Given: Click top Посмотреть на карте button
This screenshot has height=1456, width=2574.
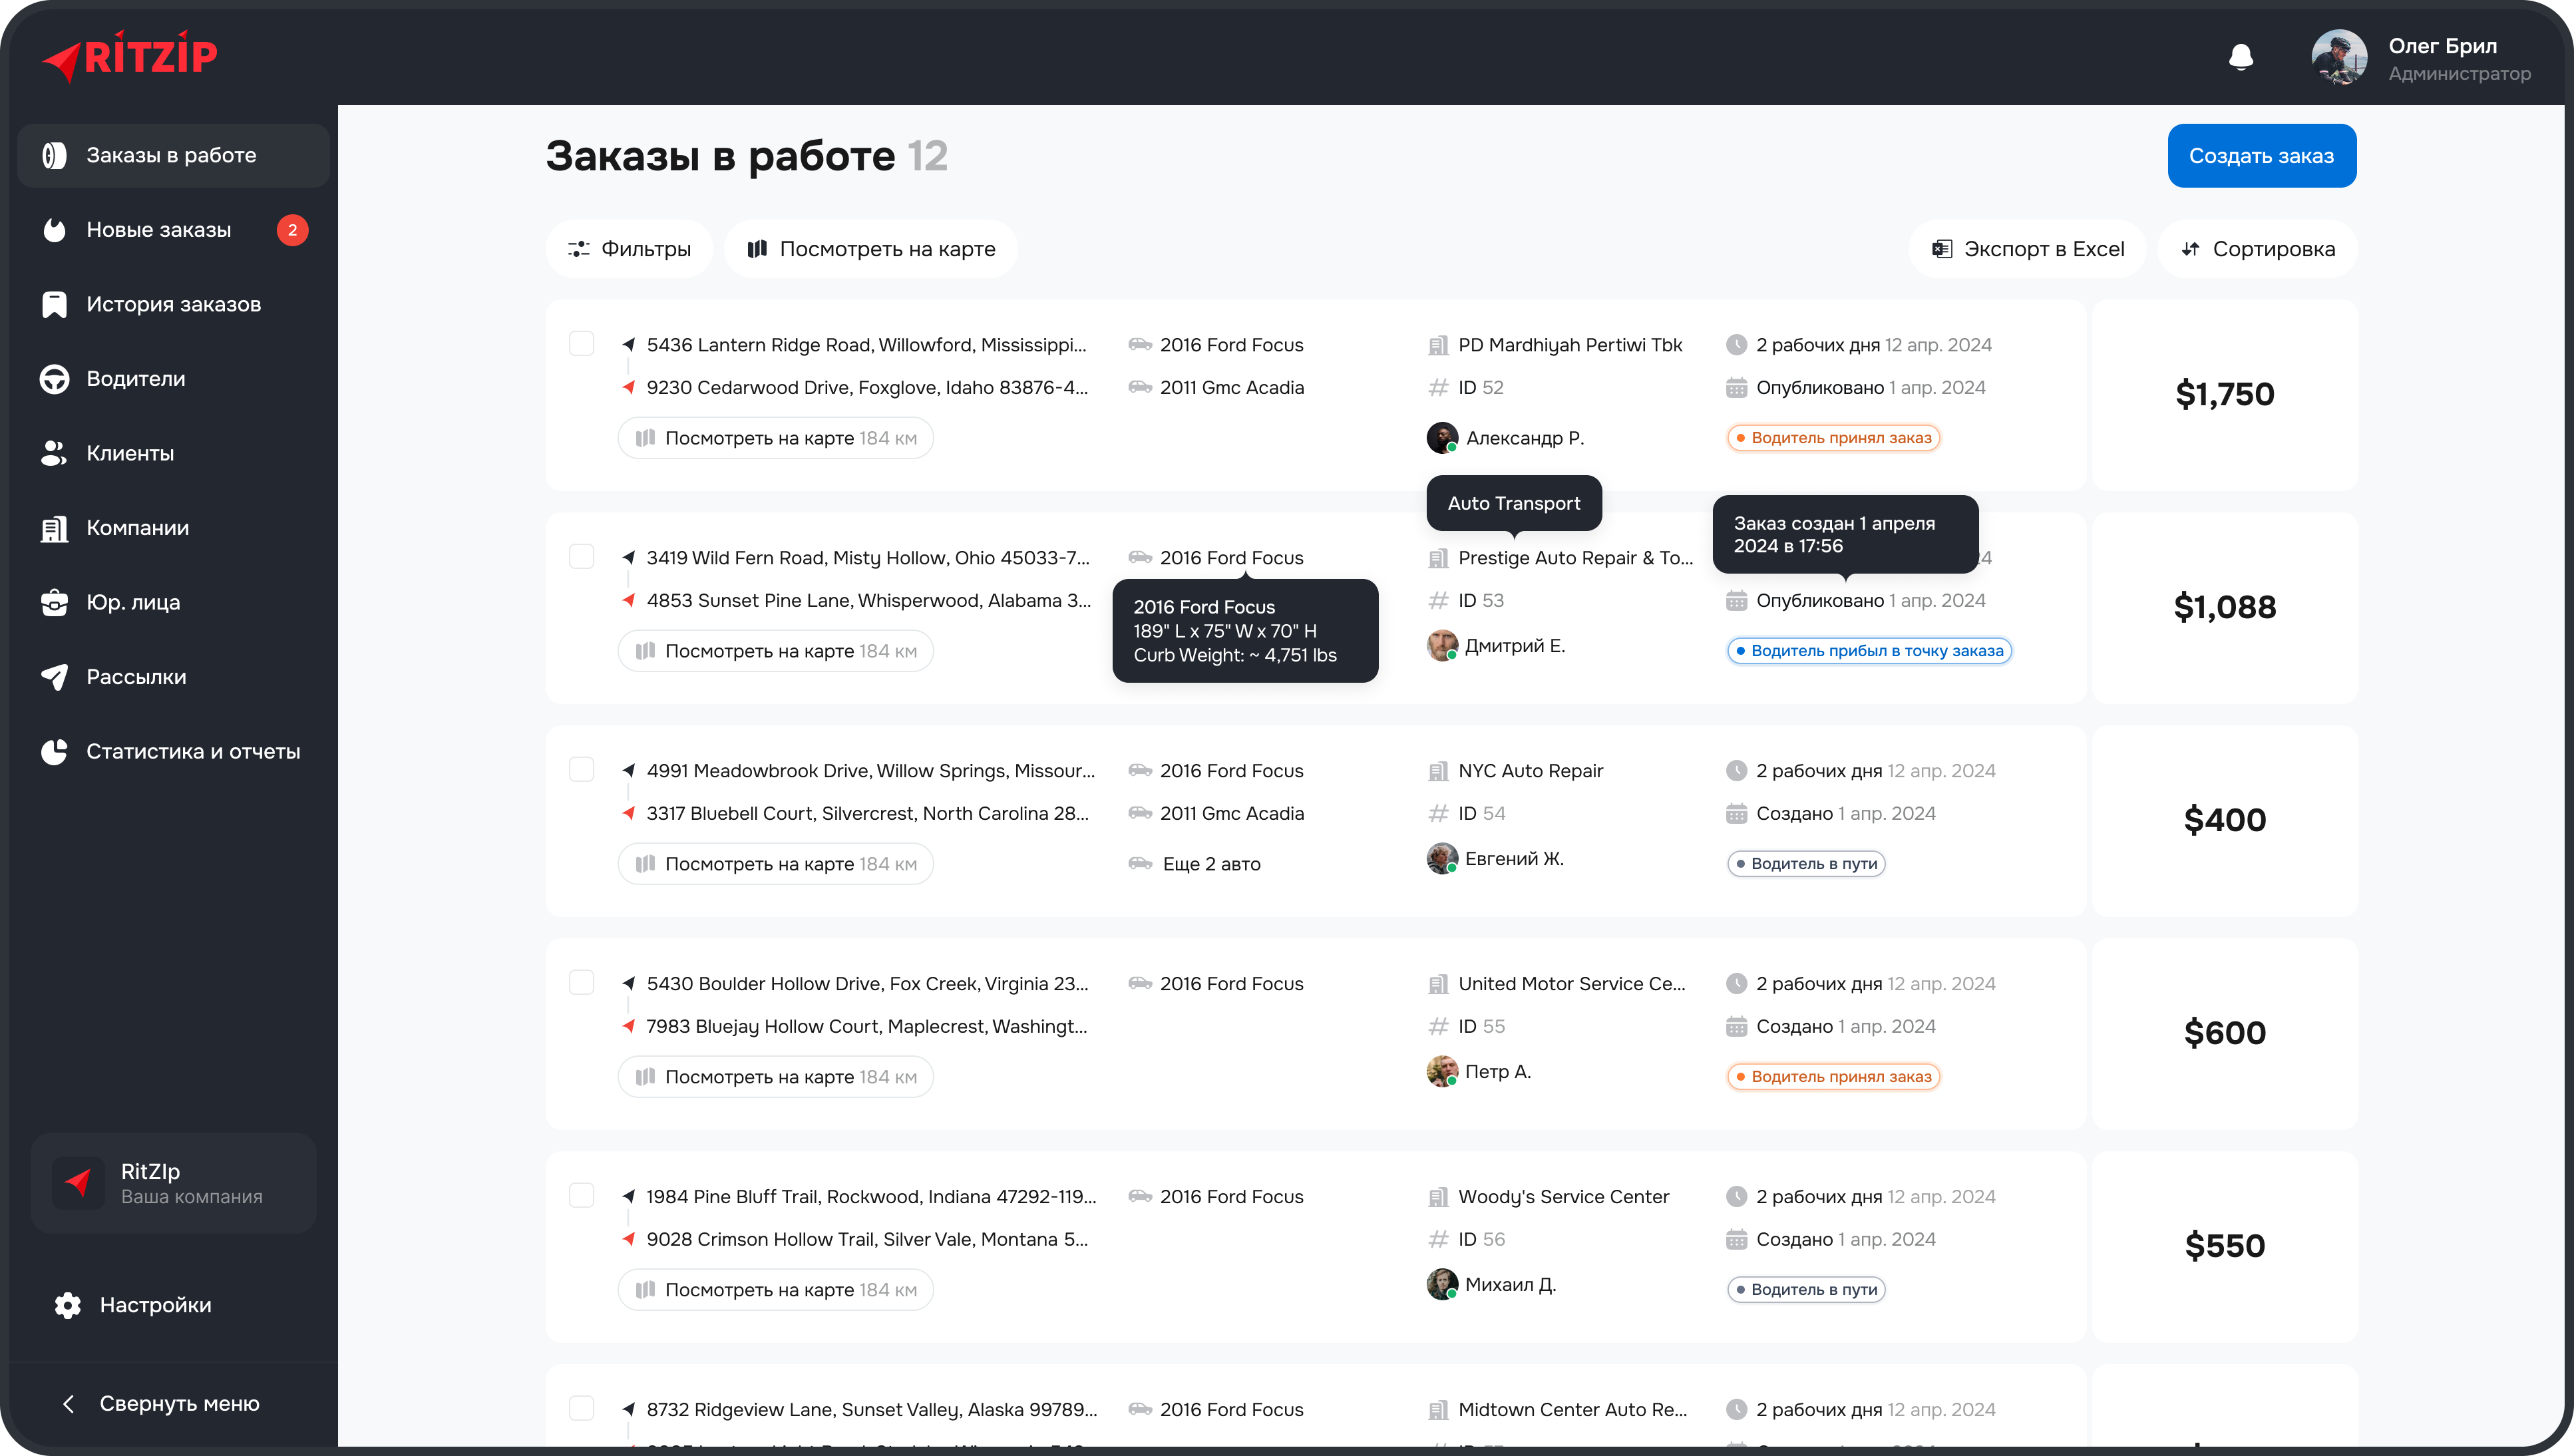Looking at the screenshot, I should point(871,249).
